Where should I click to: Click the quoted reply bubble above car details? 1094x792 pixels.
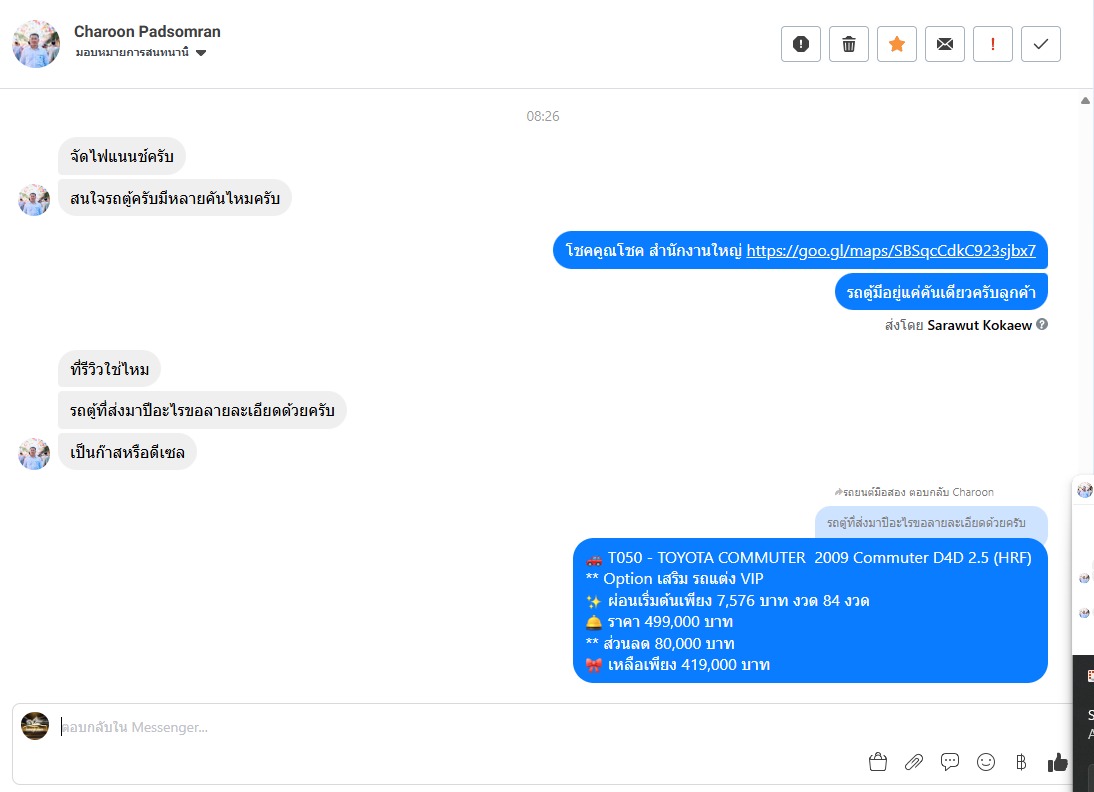point(931,523)
